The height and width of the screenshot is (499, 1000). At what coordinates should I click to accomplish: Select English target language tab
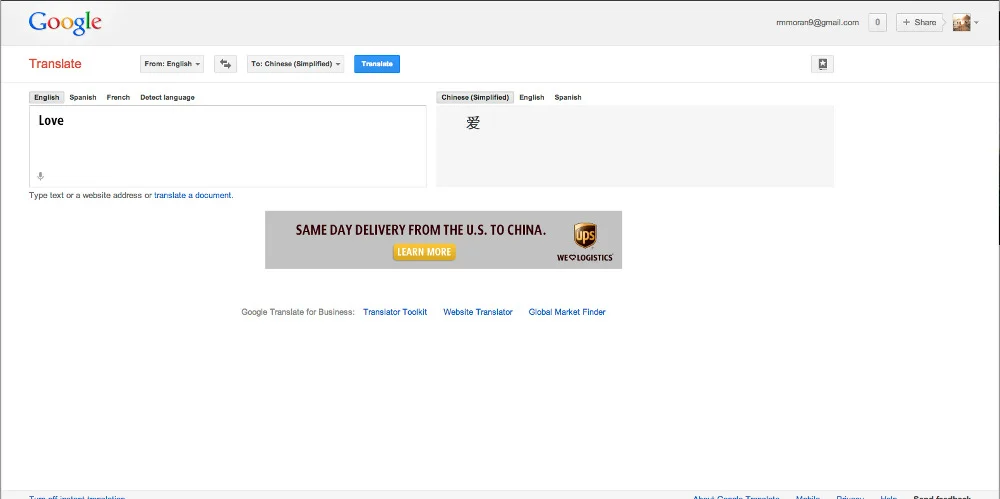pyautogui.click(x=532, y=98)
